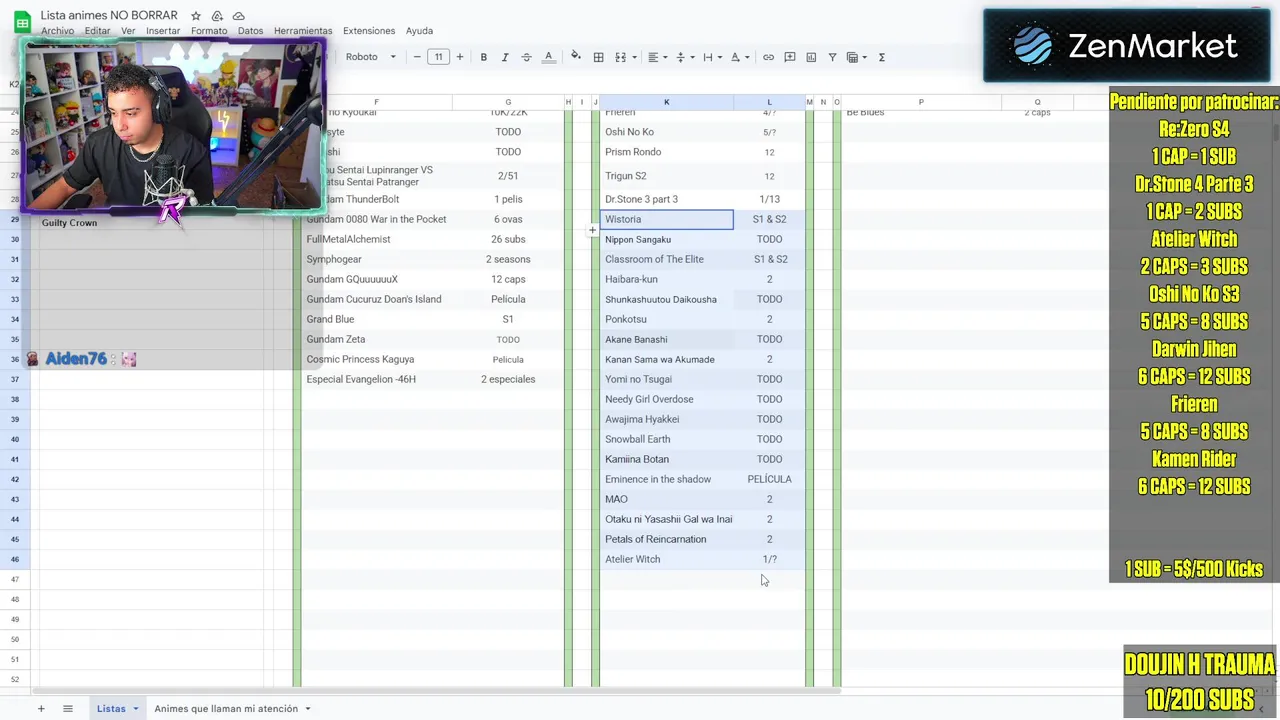The height and width of the screenshot is (720, 1280).
Task: Click the insert chart icon
Action: click(811, 57)
